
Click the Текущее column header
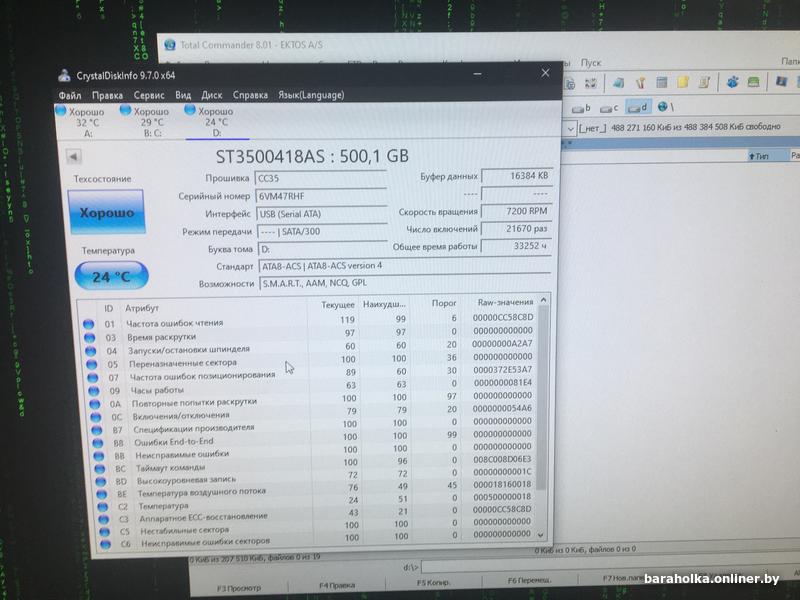(x=337, y=305)
